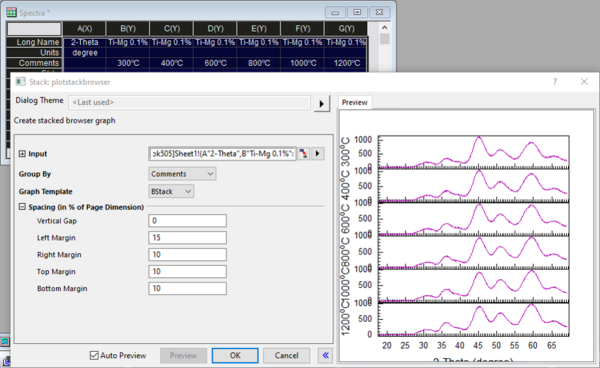Click the Units row label
600x368 pixels.
click(x=34, y=52)
